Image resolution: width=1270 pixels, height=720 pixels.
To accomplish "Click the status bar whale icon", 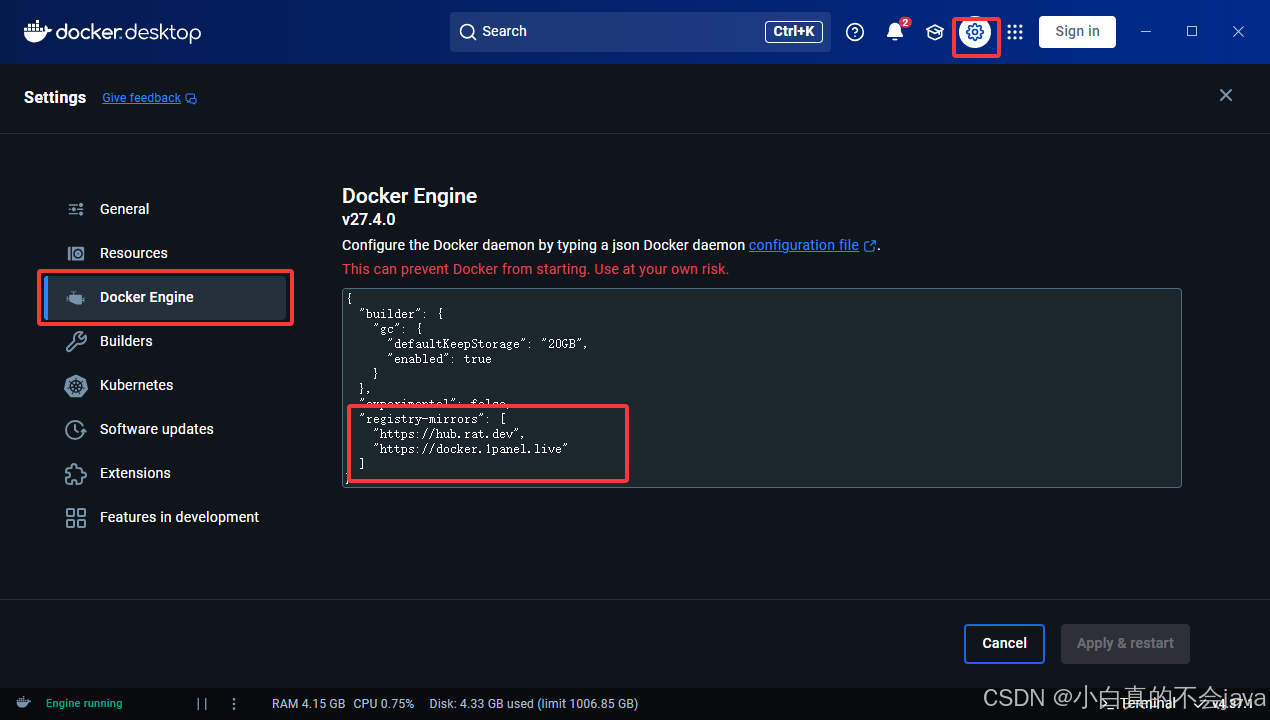I will click(23, 703).
